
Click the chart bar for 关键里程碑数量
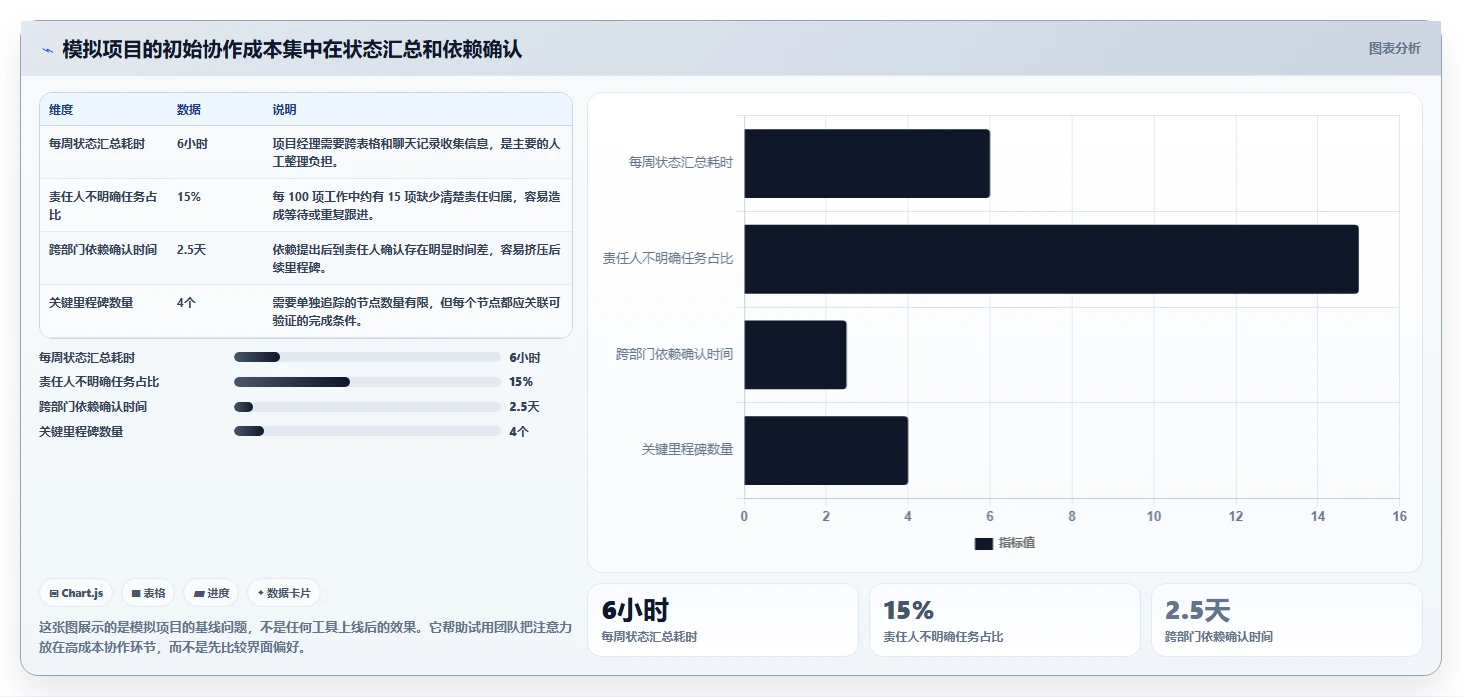point(826,451)
